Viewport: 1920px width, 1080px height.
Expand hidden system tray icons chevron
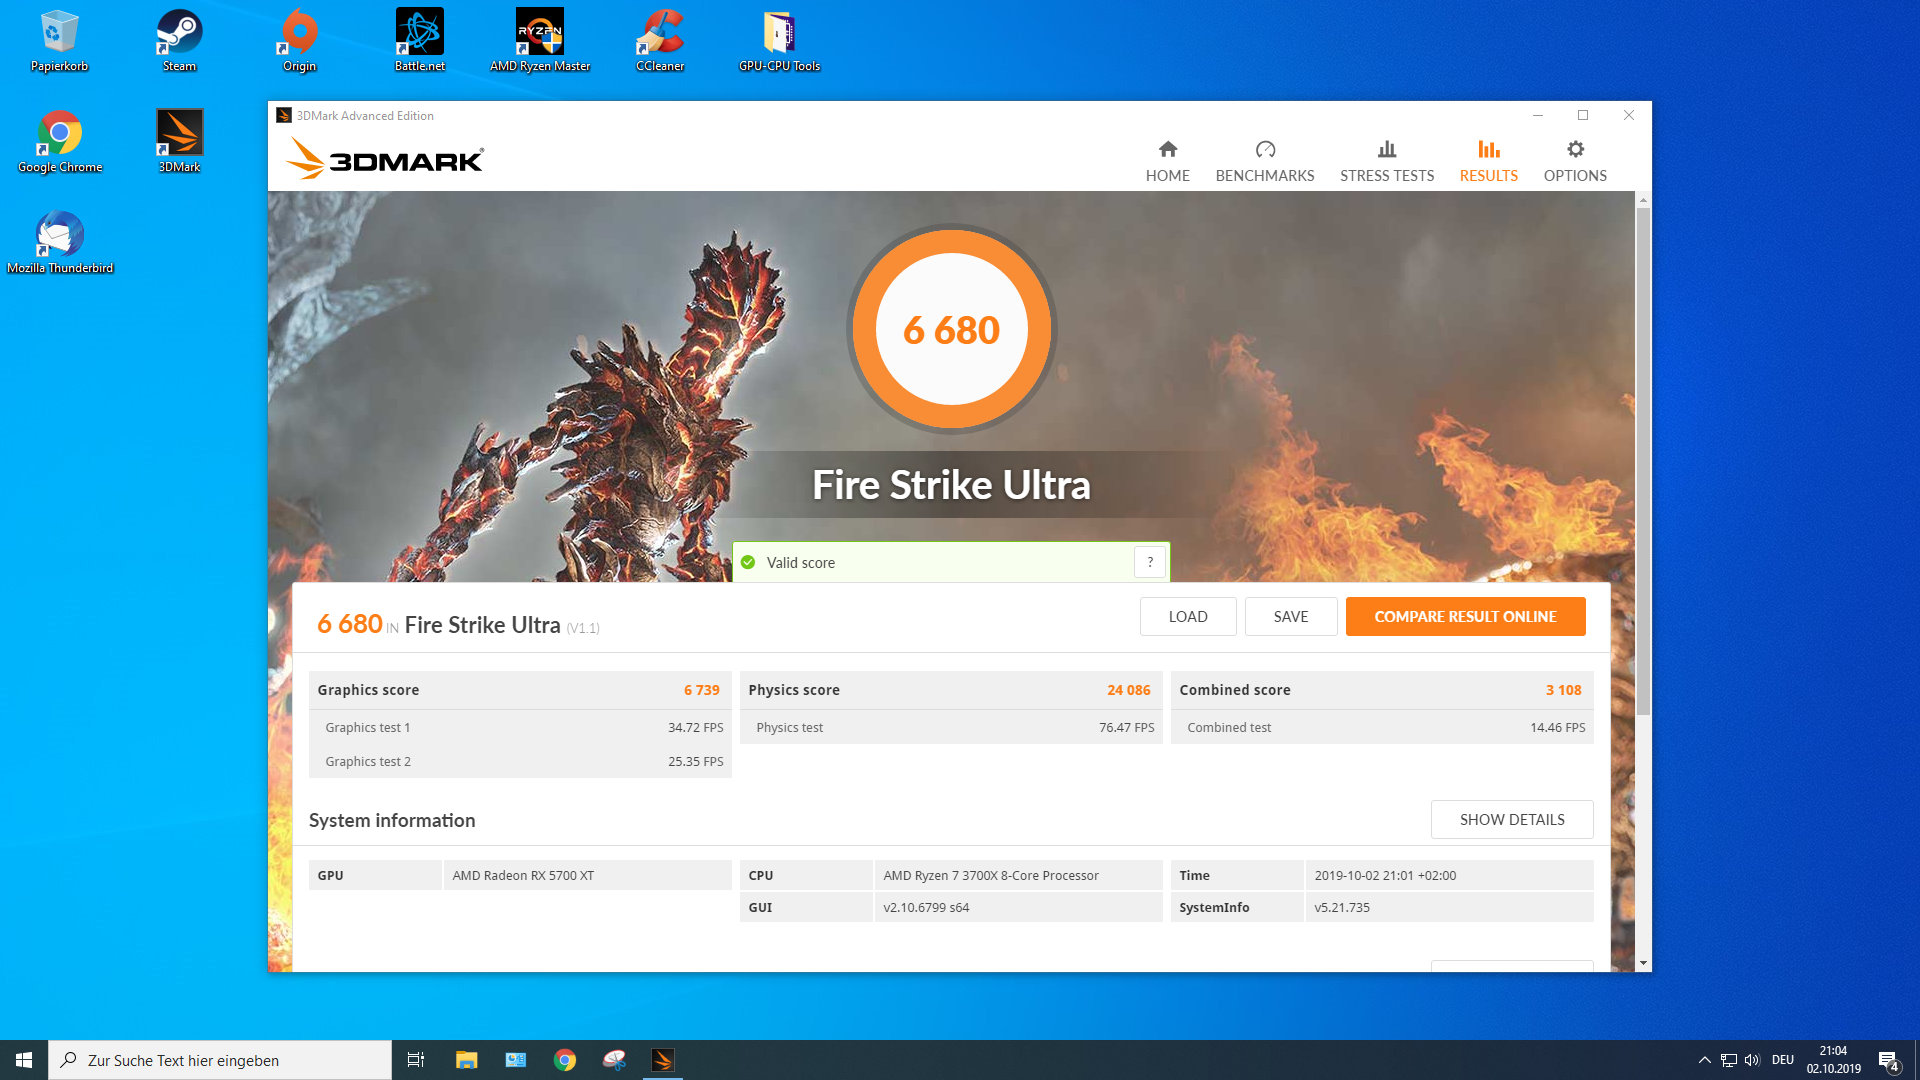(1704, 1060)
